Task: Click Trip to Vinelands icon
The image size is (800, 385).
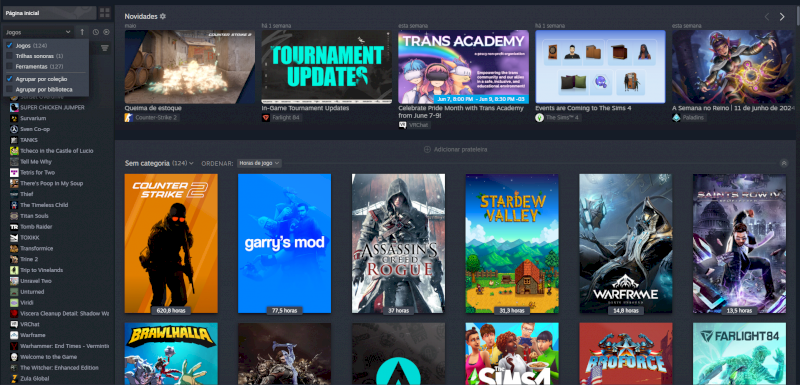Action: click(x=14, y=270)
